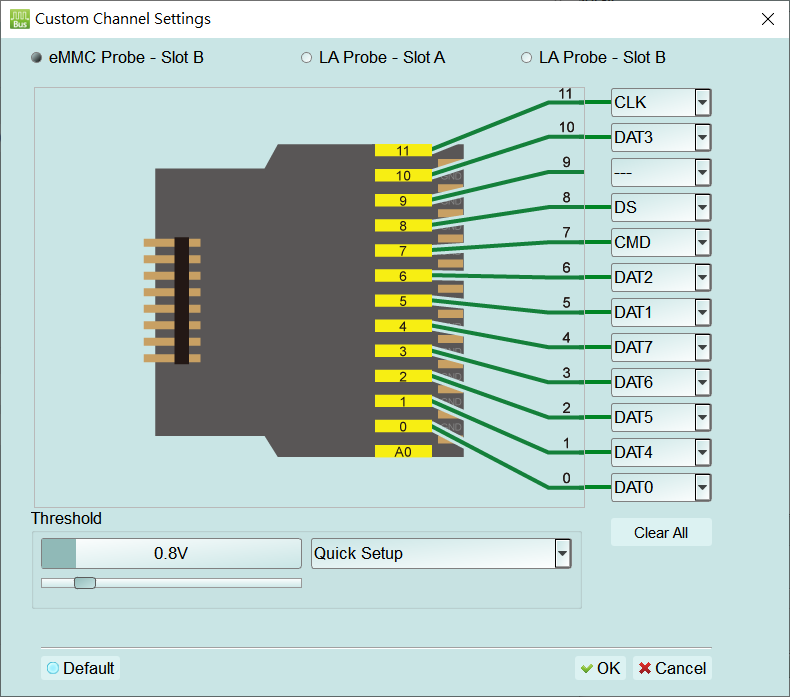This screenshot has width=790, height=697.
Task: Confirm settings with OK button
Action: point(600,668)
